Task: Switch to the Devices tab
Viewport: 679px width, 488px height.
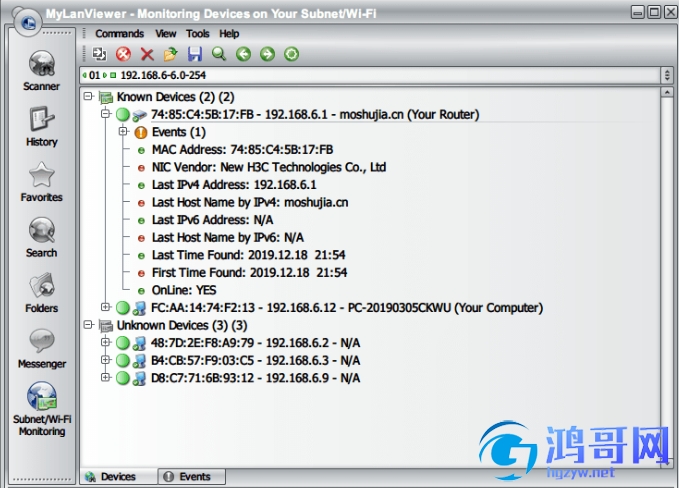Action: 118,476
